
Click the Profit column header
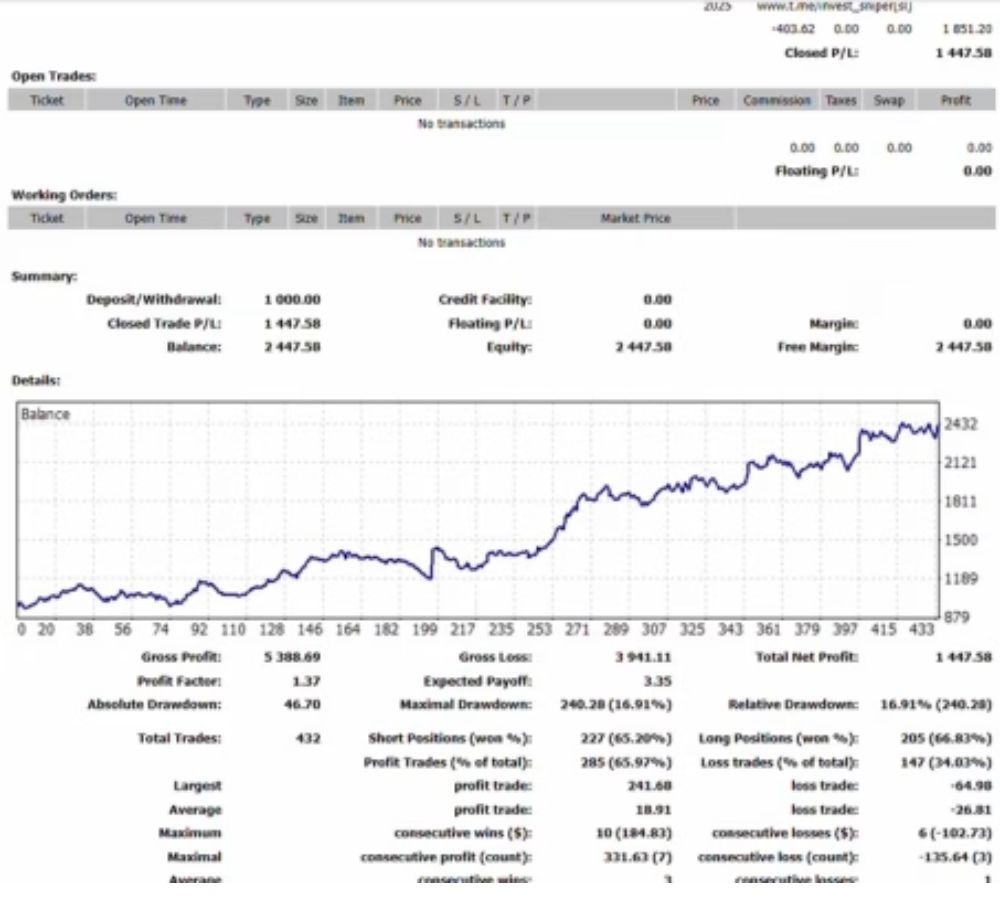(x=955, y=100)
